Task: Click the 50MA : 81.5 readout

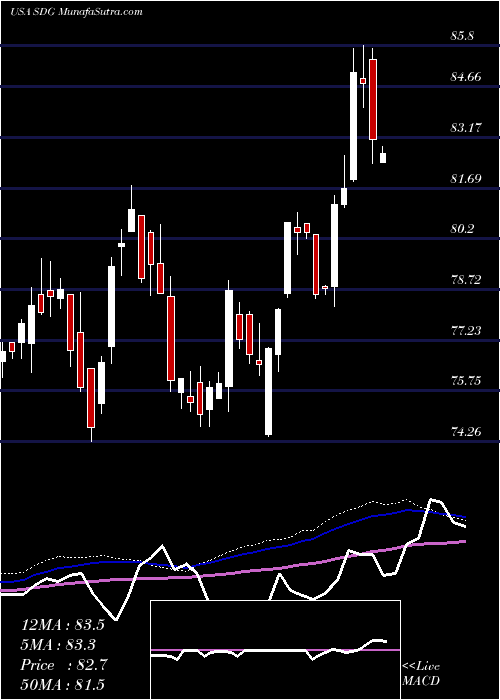Action: [x=62, y=685]
